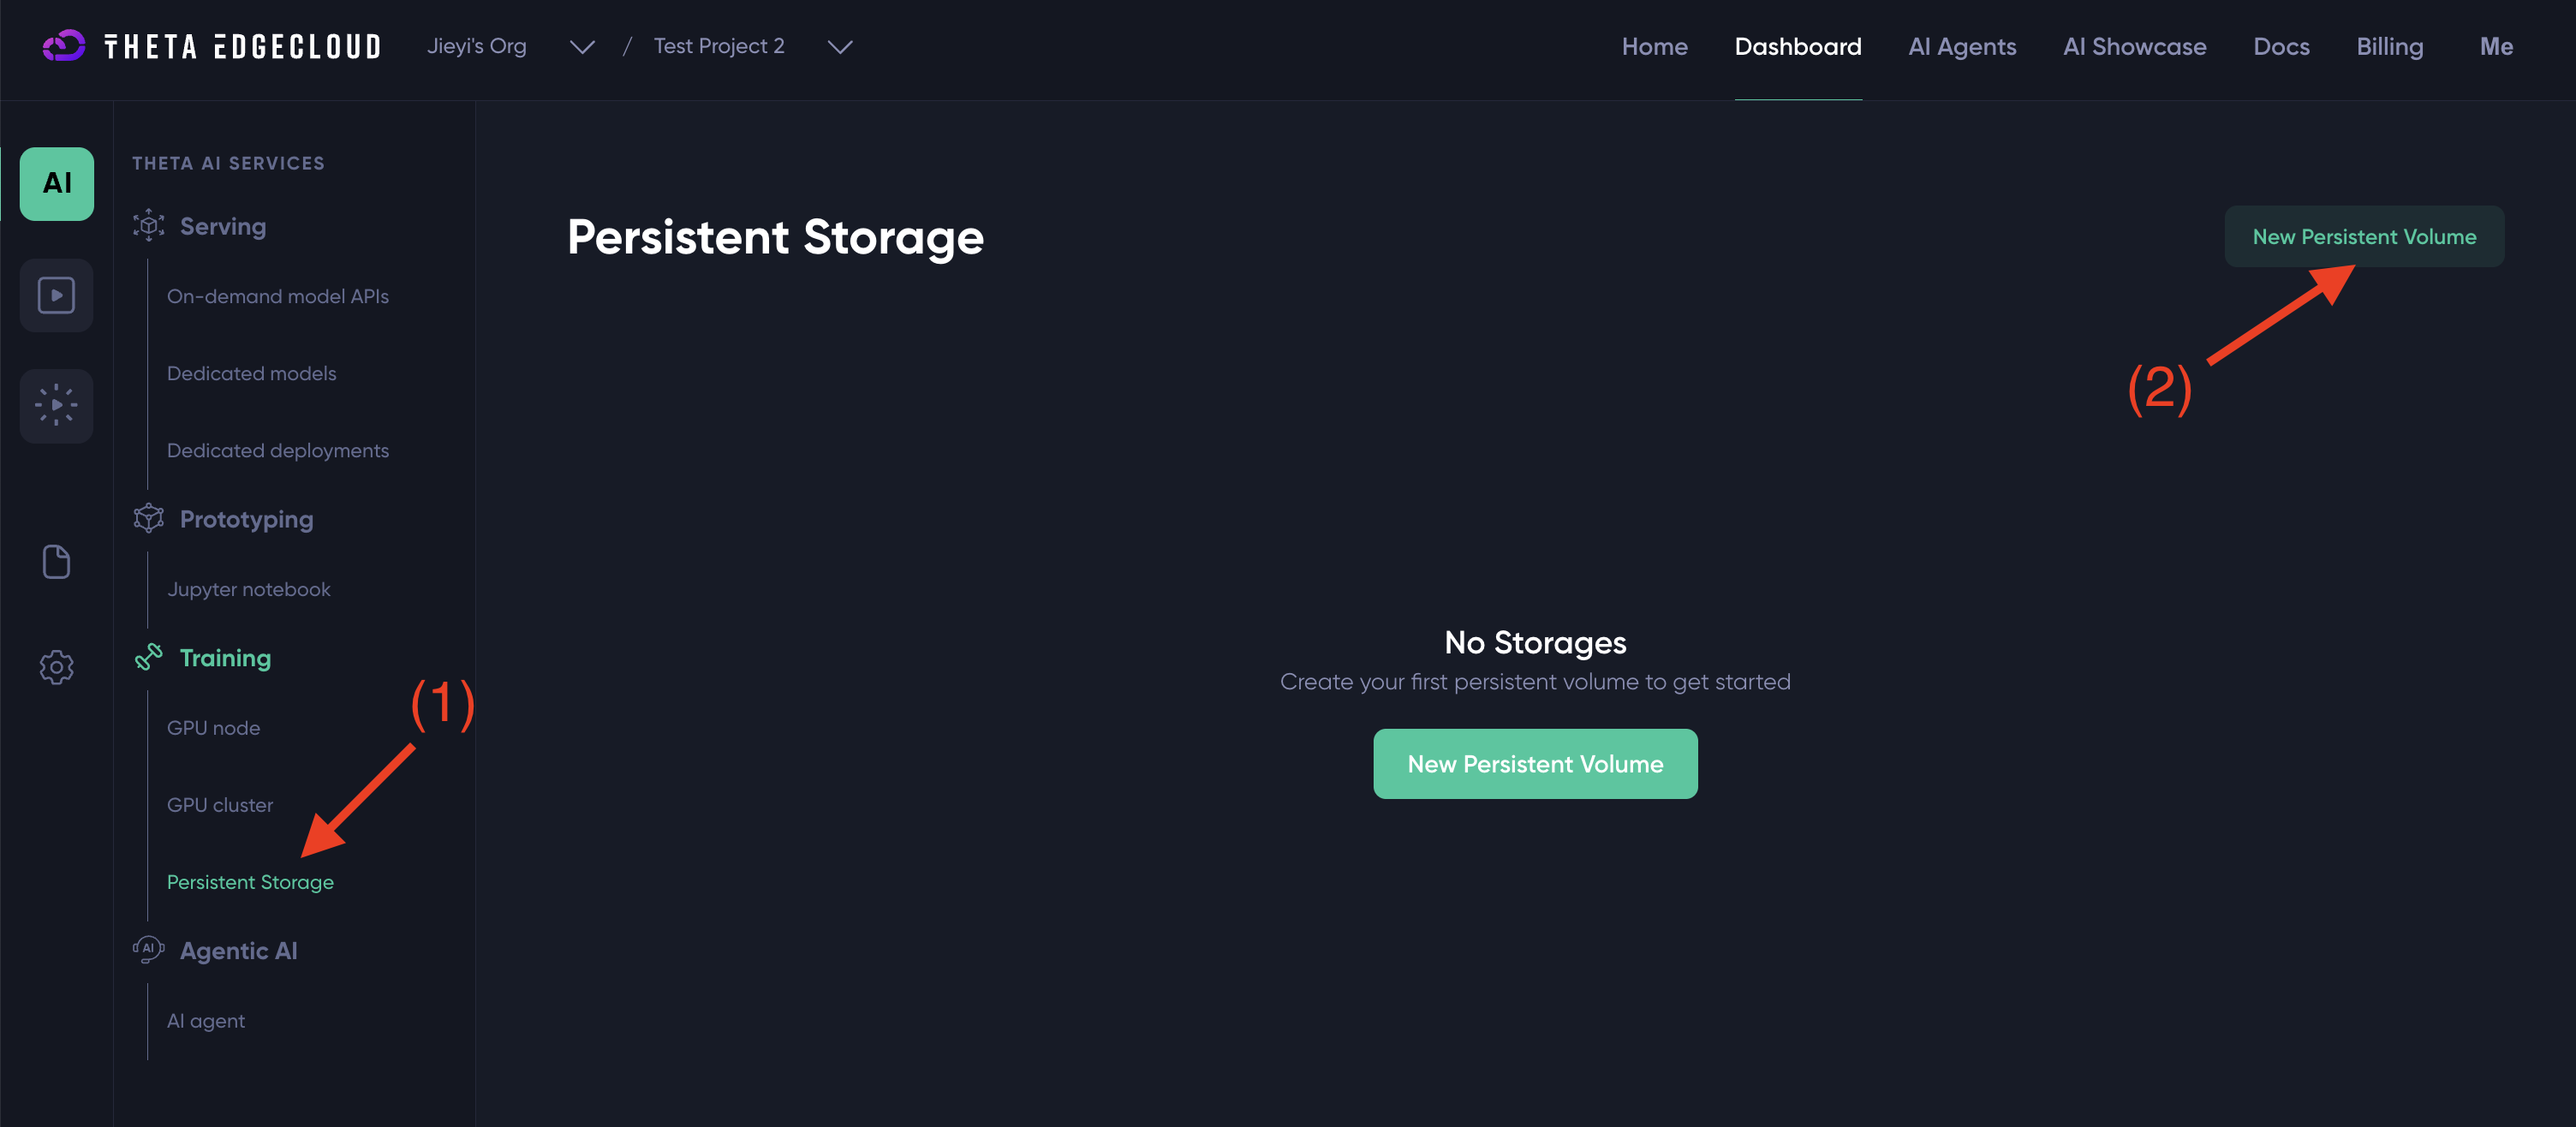
Task: Switch to the AI Agents tab
Action: [1961, 47]
